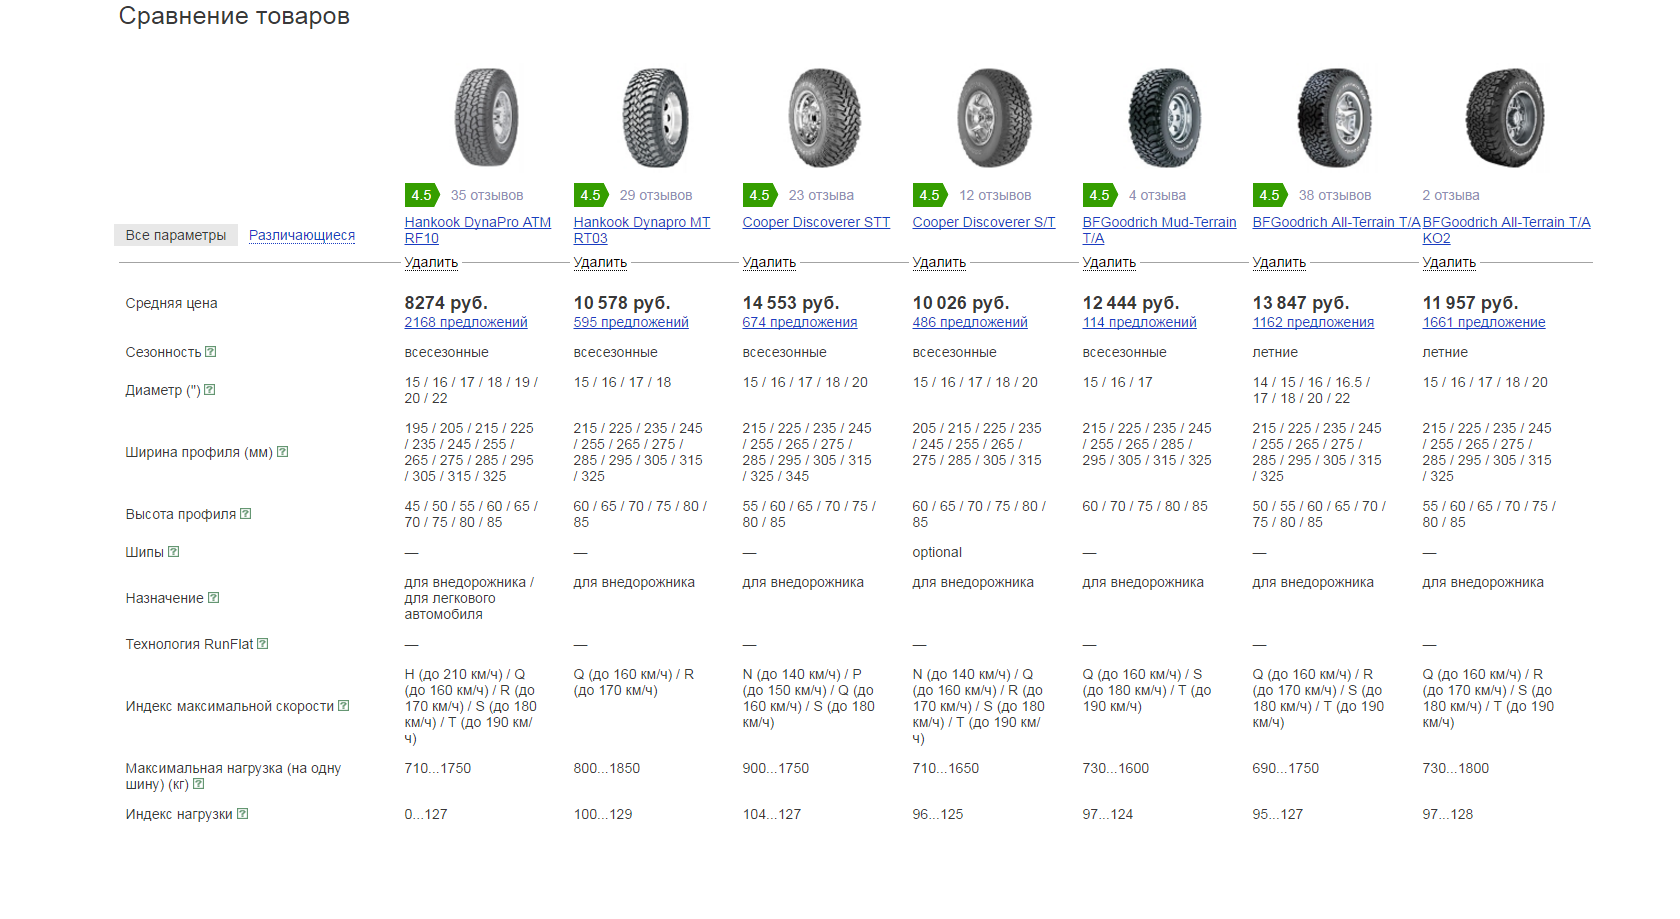1680x919 pixels.
Task: Open 38 отзывов reviews for BFGoodrich All-Terrain
Action: click(x=1334, y=195)
